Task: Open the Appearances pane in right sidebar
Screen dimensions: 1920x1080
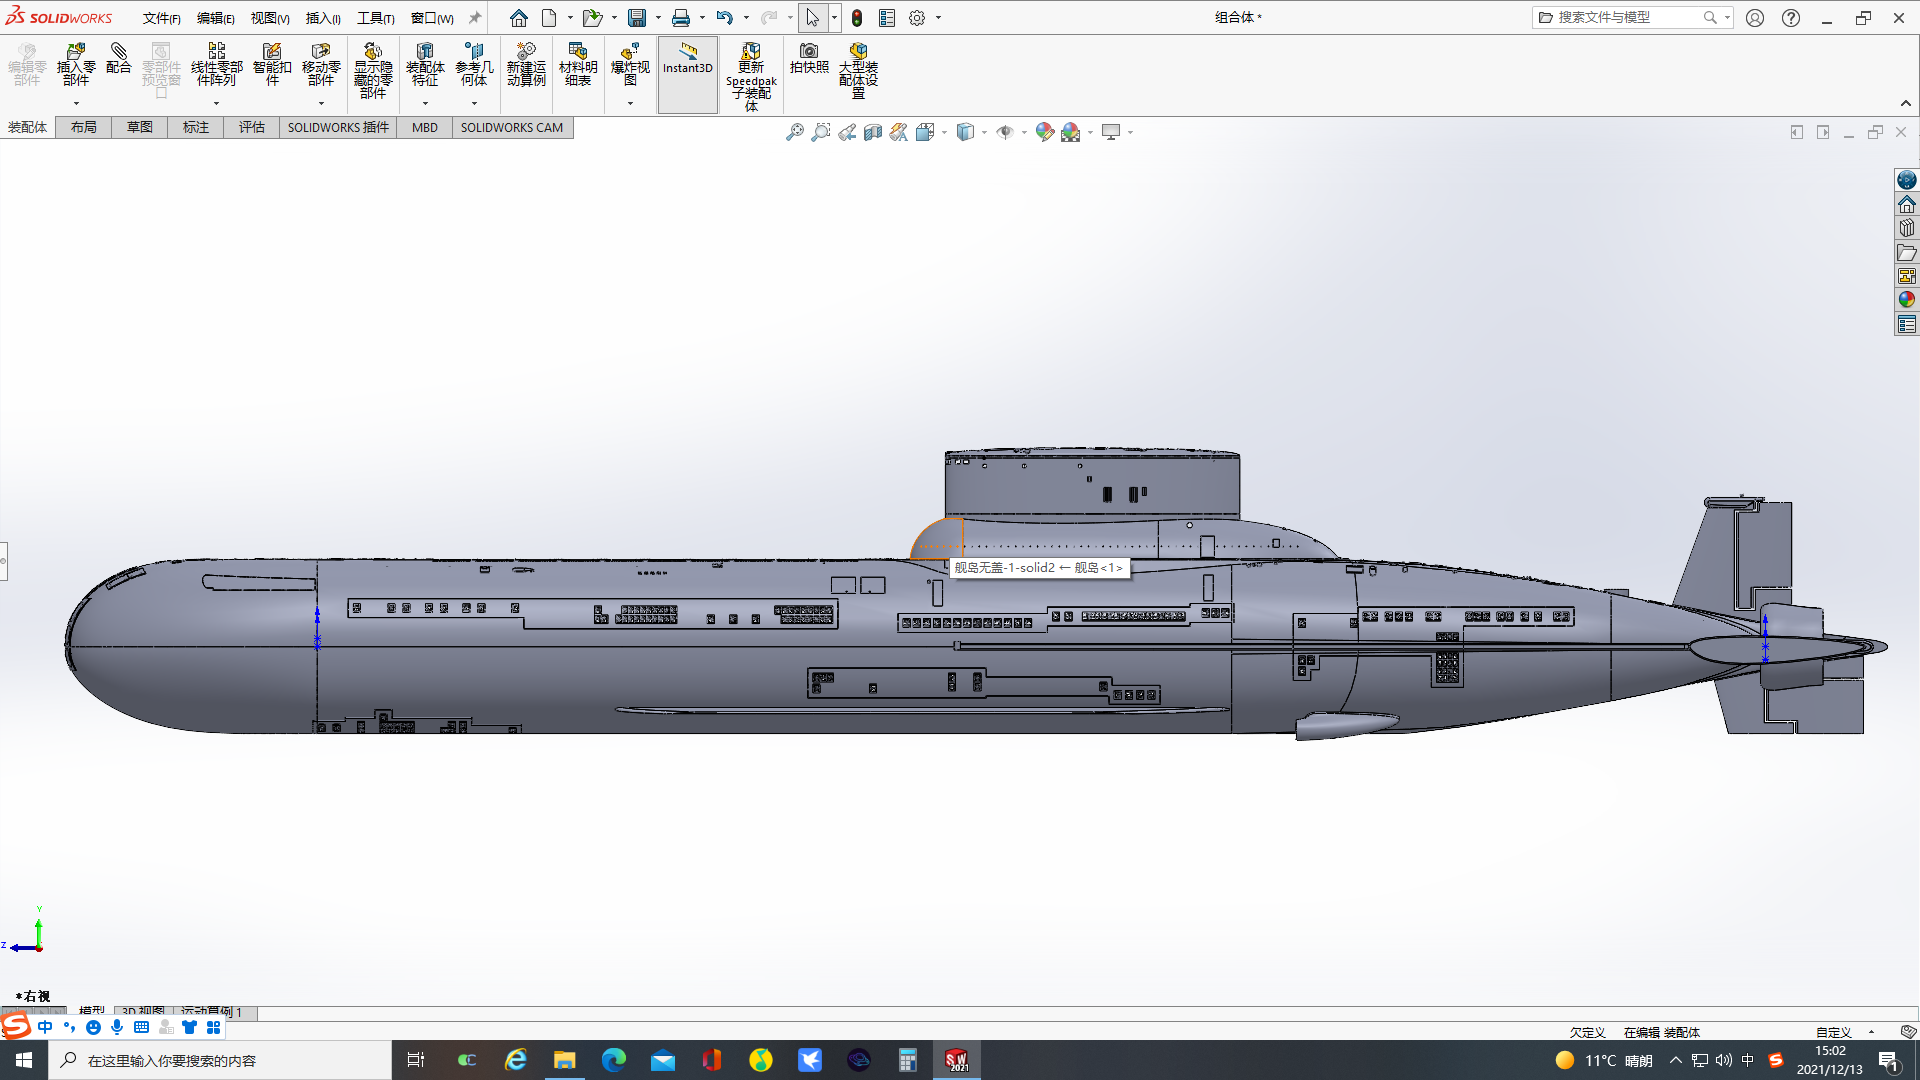Action: [x=1907, y=300]
